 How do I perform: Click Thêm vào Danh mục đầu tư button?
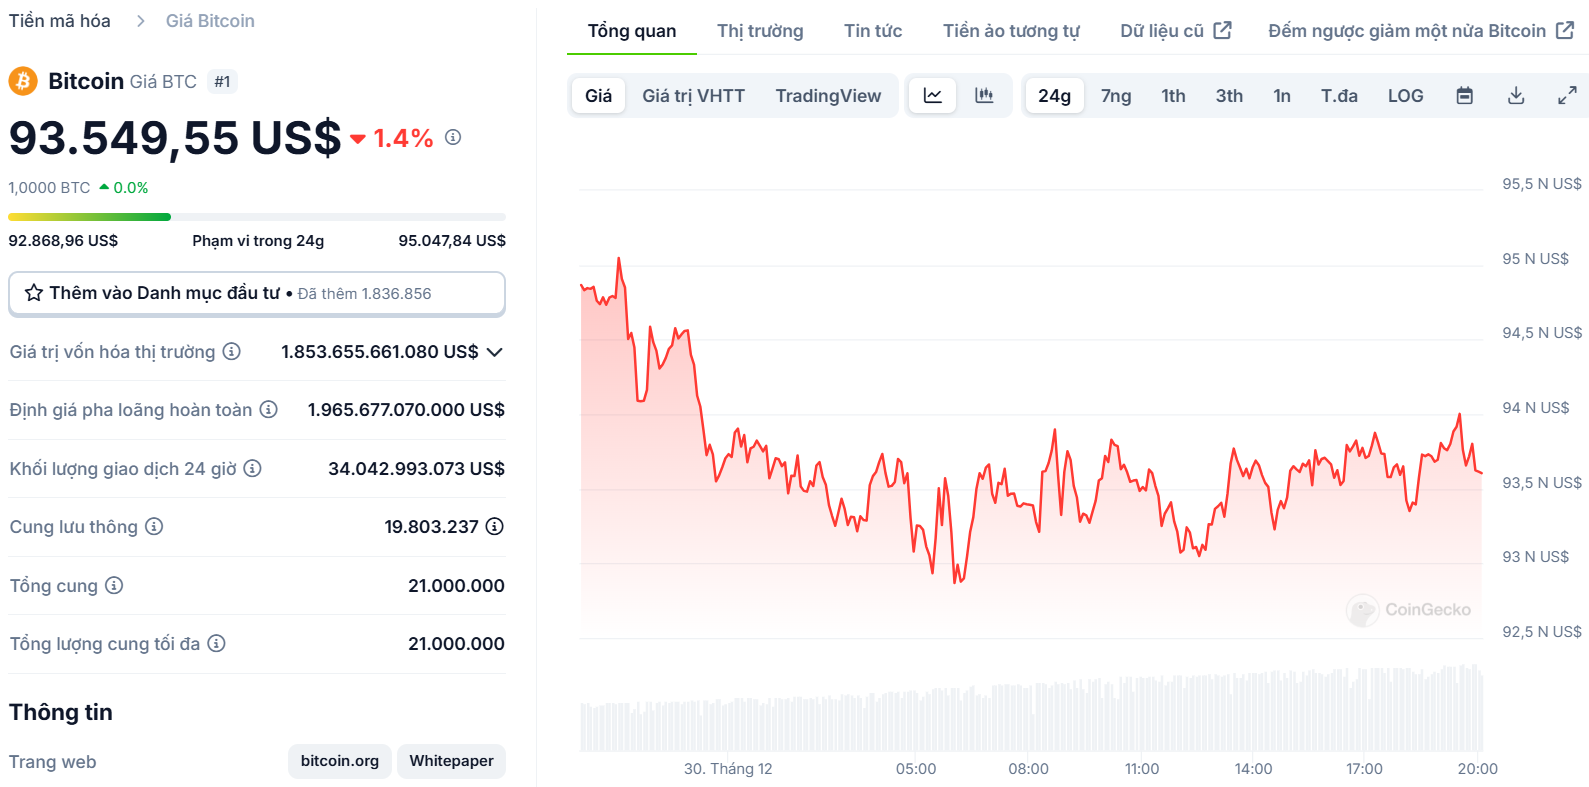click(257, 293)
